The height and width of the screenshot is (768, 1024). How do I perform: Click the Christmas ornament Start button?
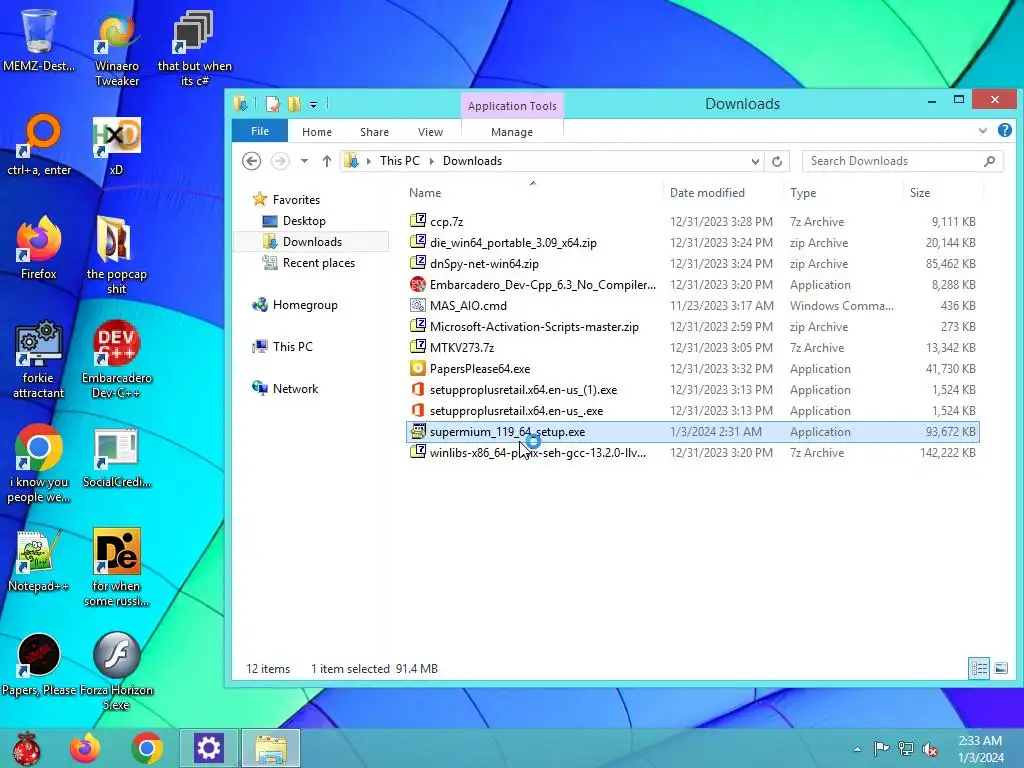point(27,748)
